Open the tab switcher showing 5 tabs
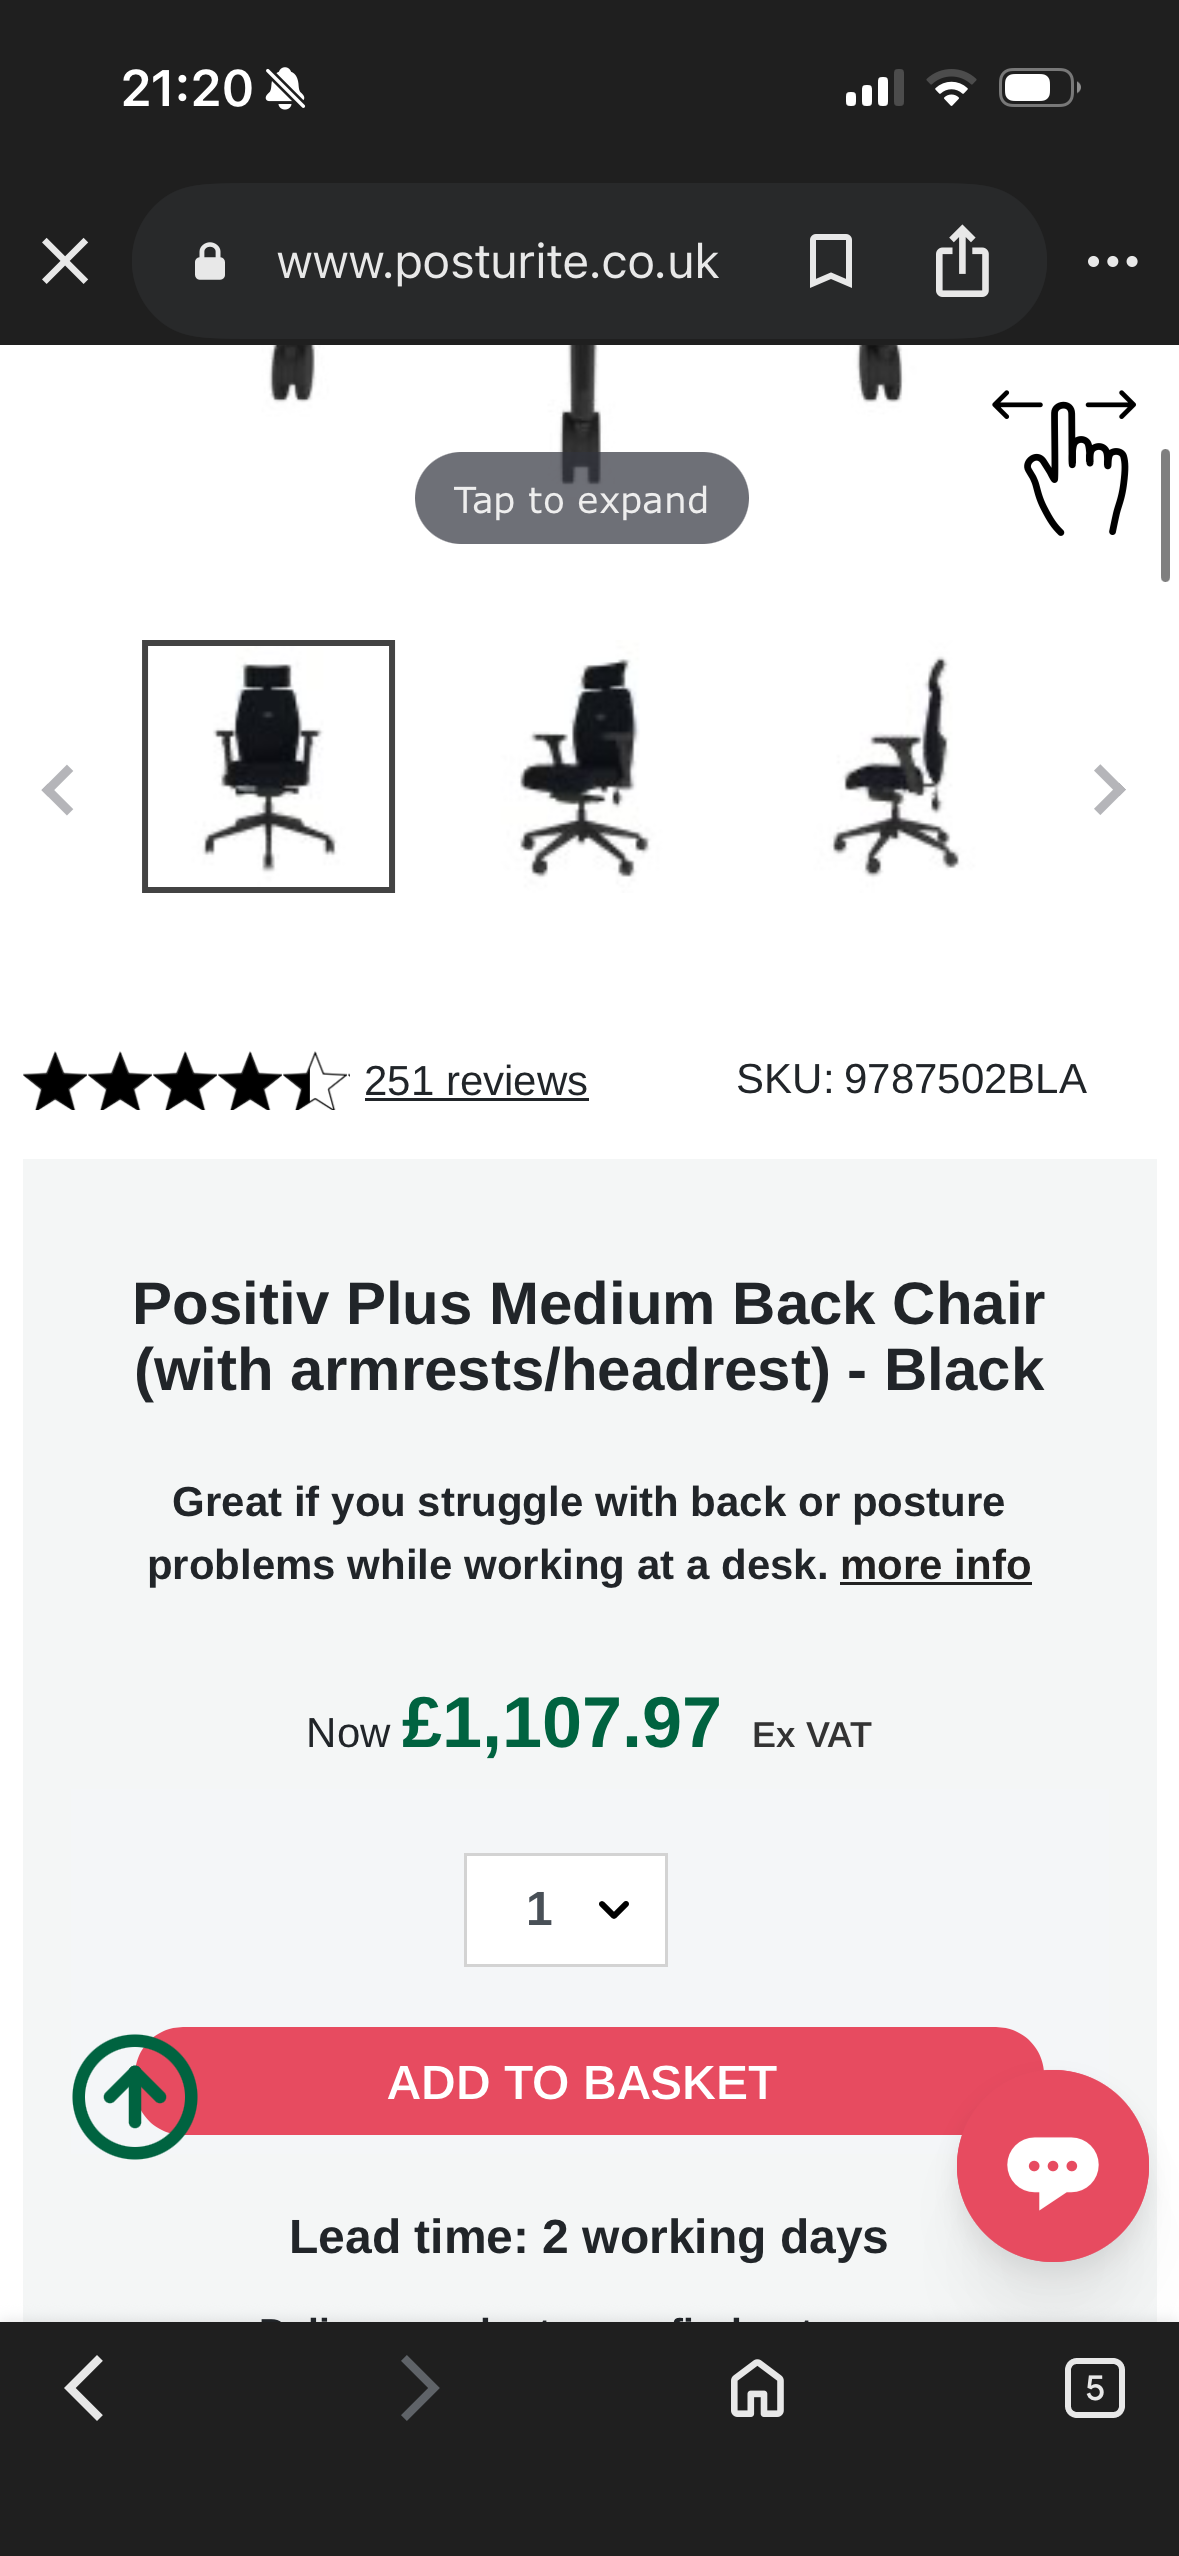This screenshot has width=1179, height=2556. point(1094,2388)
